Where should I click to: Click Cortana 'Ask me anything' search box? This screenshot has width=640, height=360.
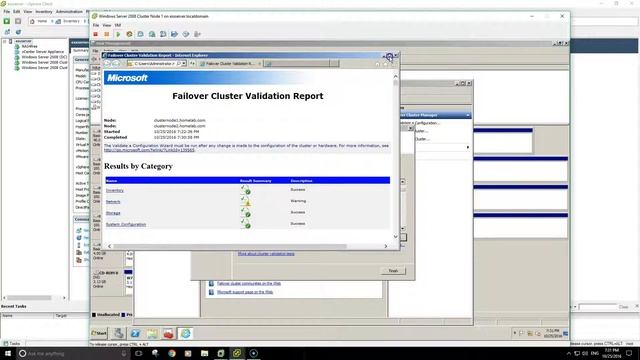tap(73, 353)
